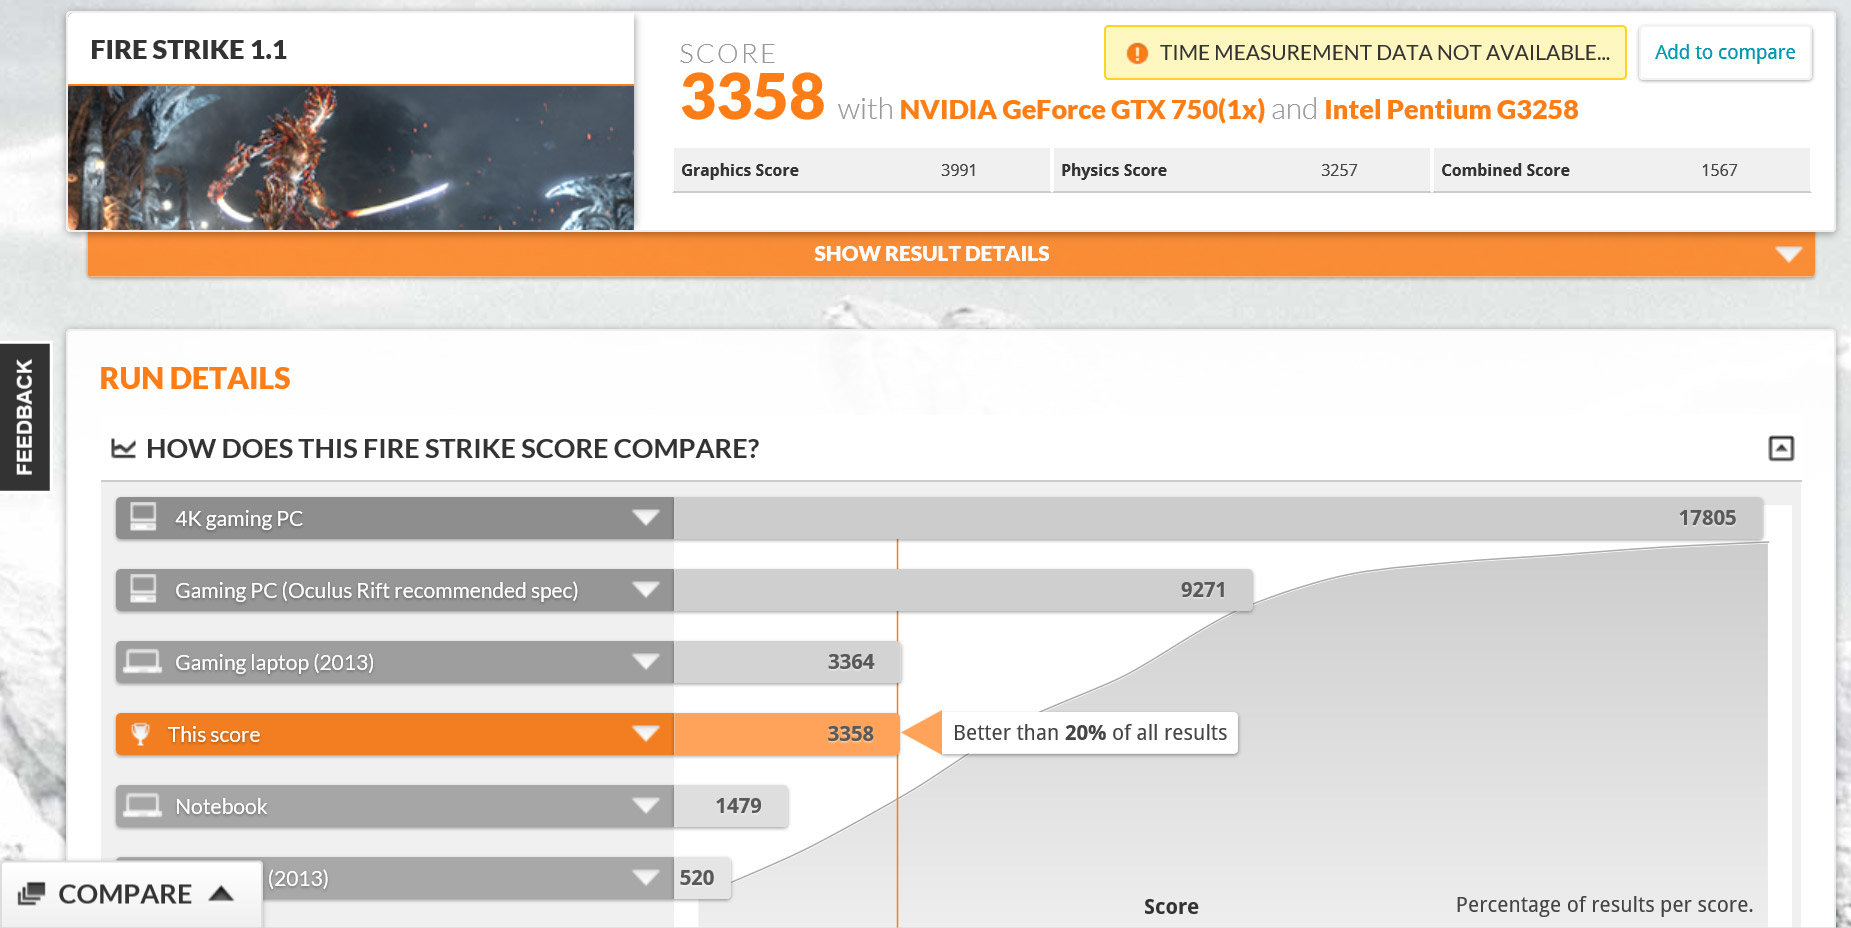The width and height of the screenshot is (1851, 928).
Task: Click the laptop icon beside Notebook
Action: (143, 806)
